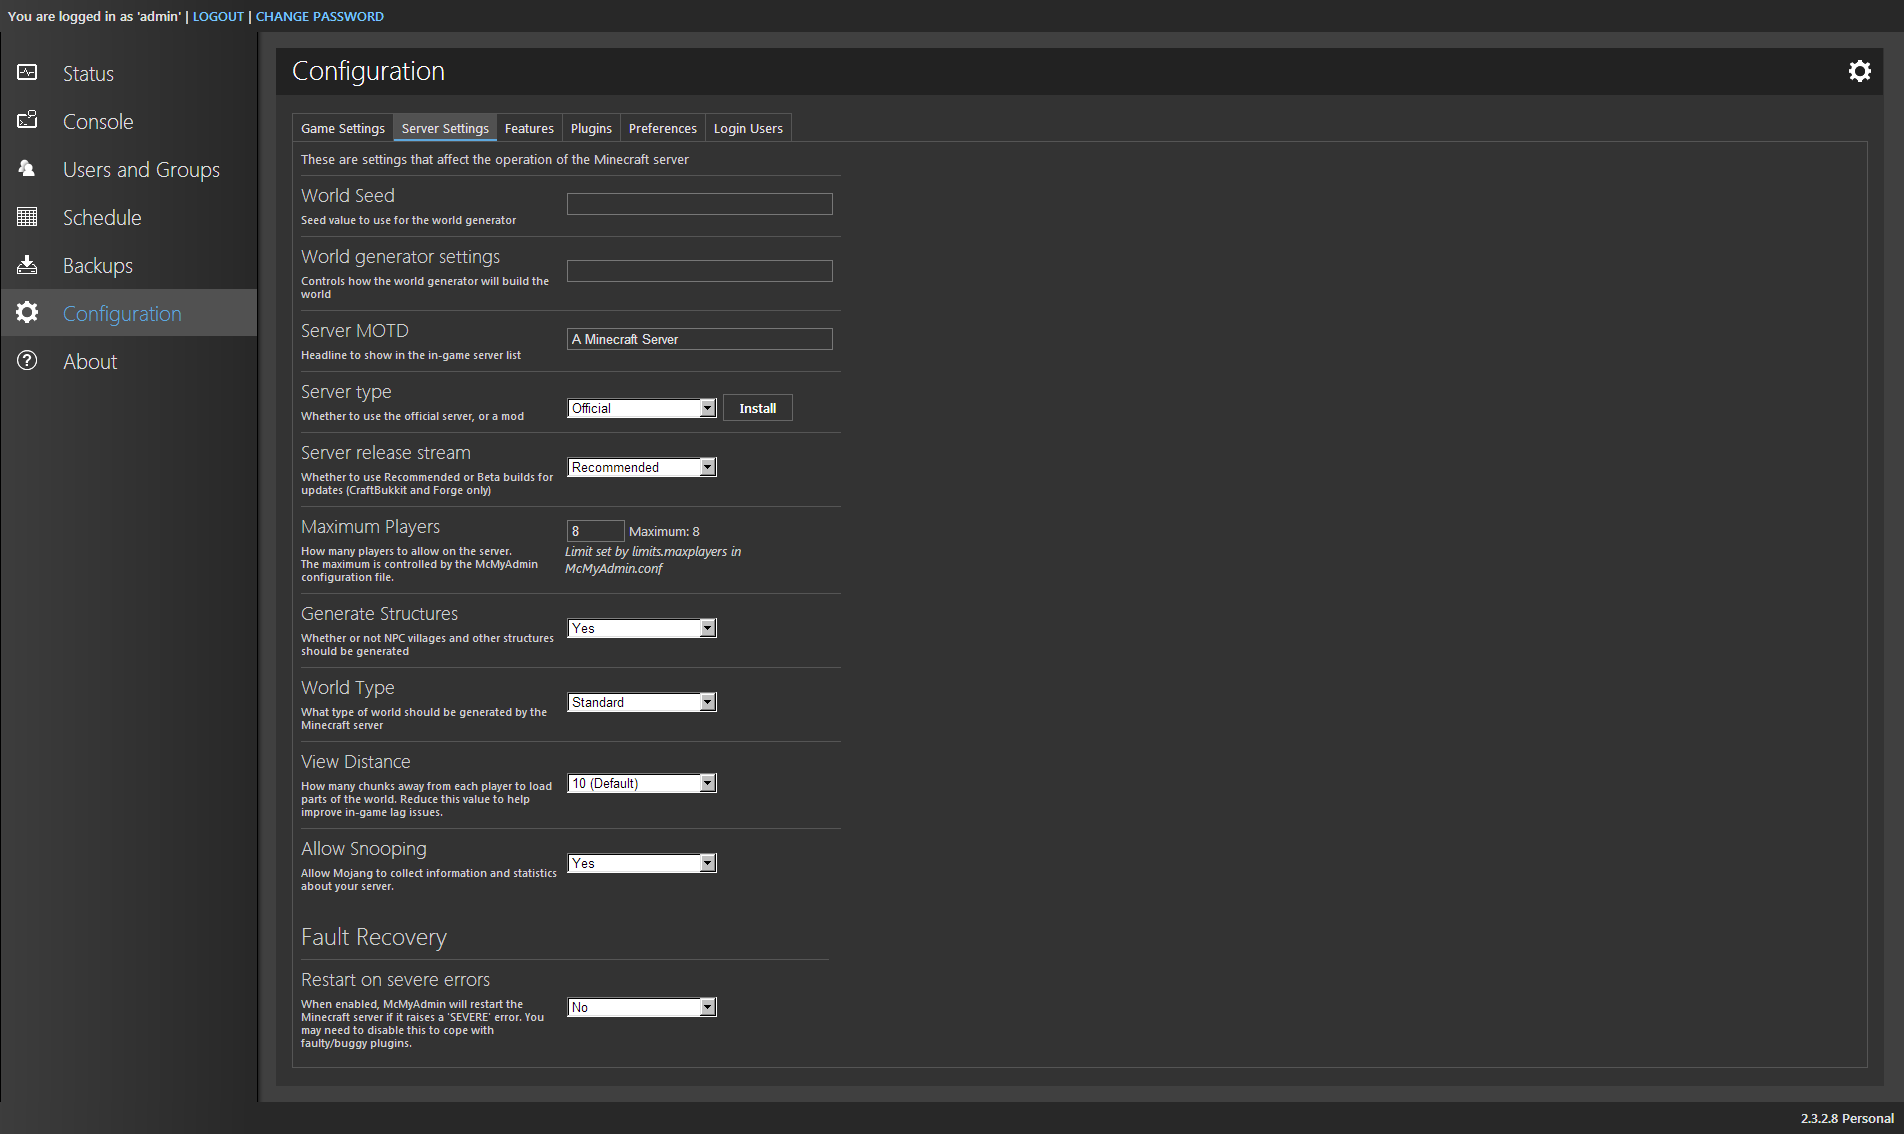Click the 'World Seed' setting label
The width and height of the screenshot is (1904, 1134).
(x=348, y=196)
